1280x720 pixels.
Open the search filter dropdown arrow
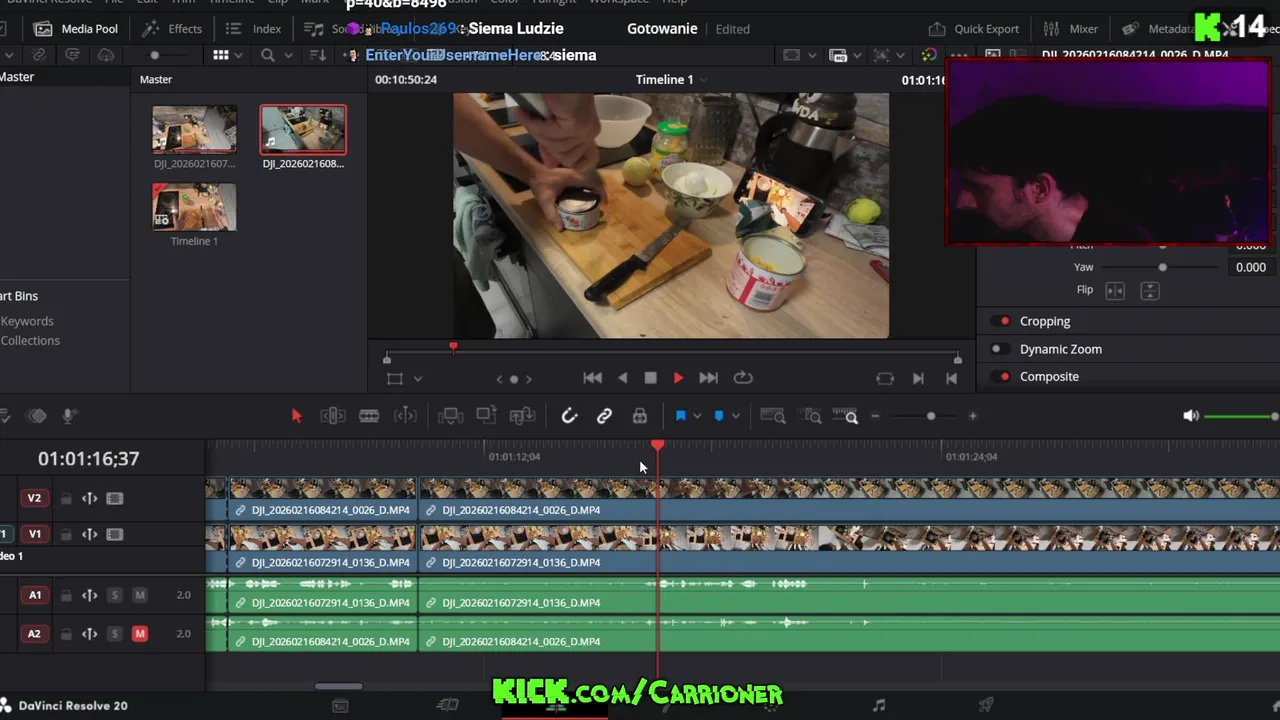288,55
